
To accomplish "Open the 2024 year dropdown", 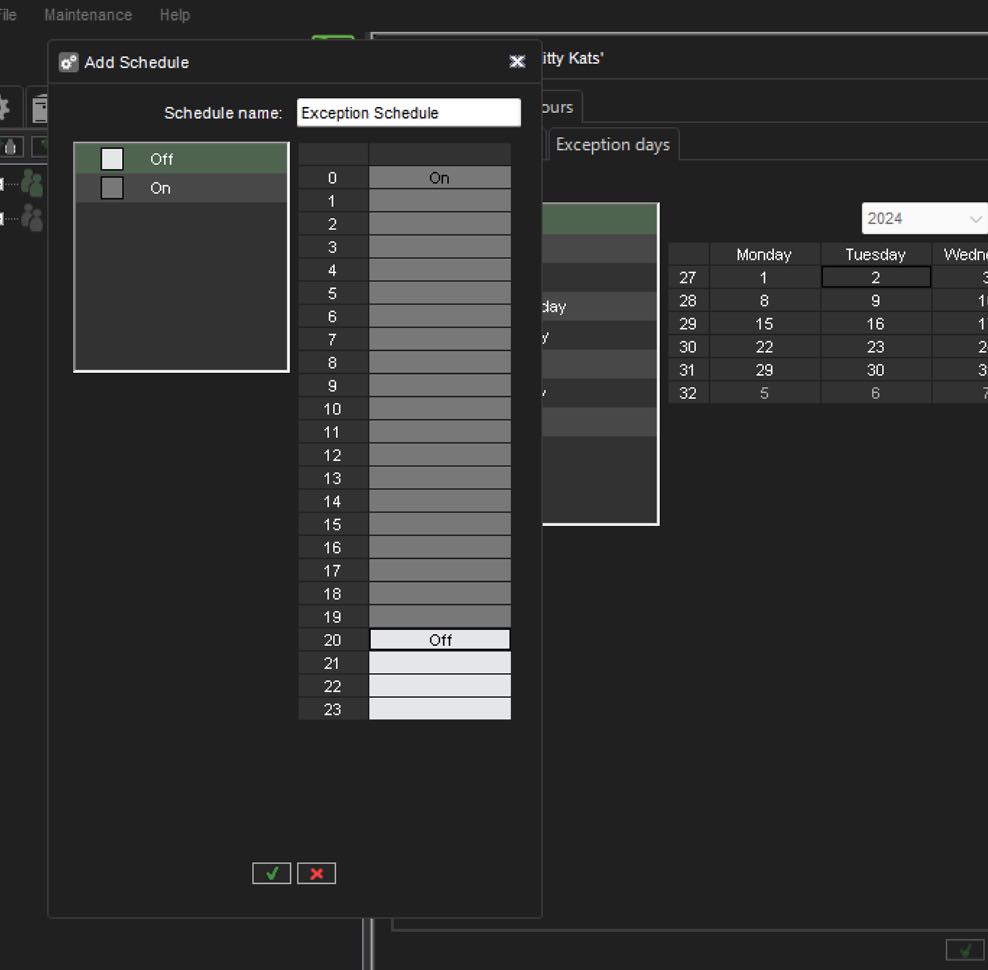I will (x=922, y=218).
